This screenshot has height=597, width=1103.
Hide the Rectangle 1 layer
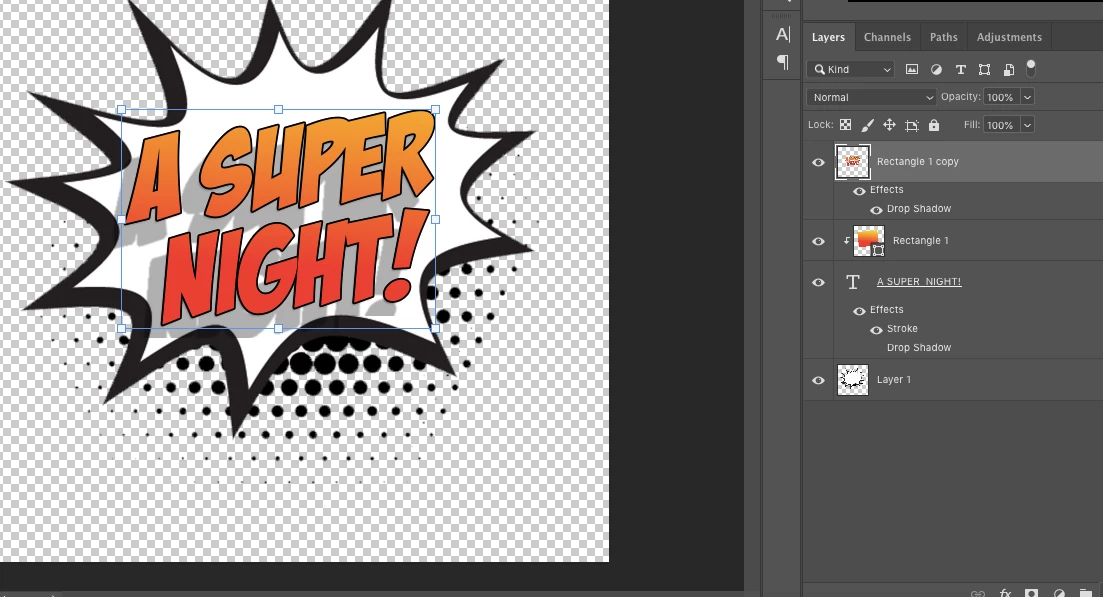pyautogui.click(x=818, y=241)
